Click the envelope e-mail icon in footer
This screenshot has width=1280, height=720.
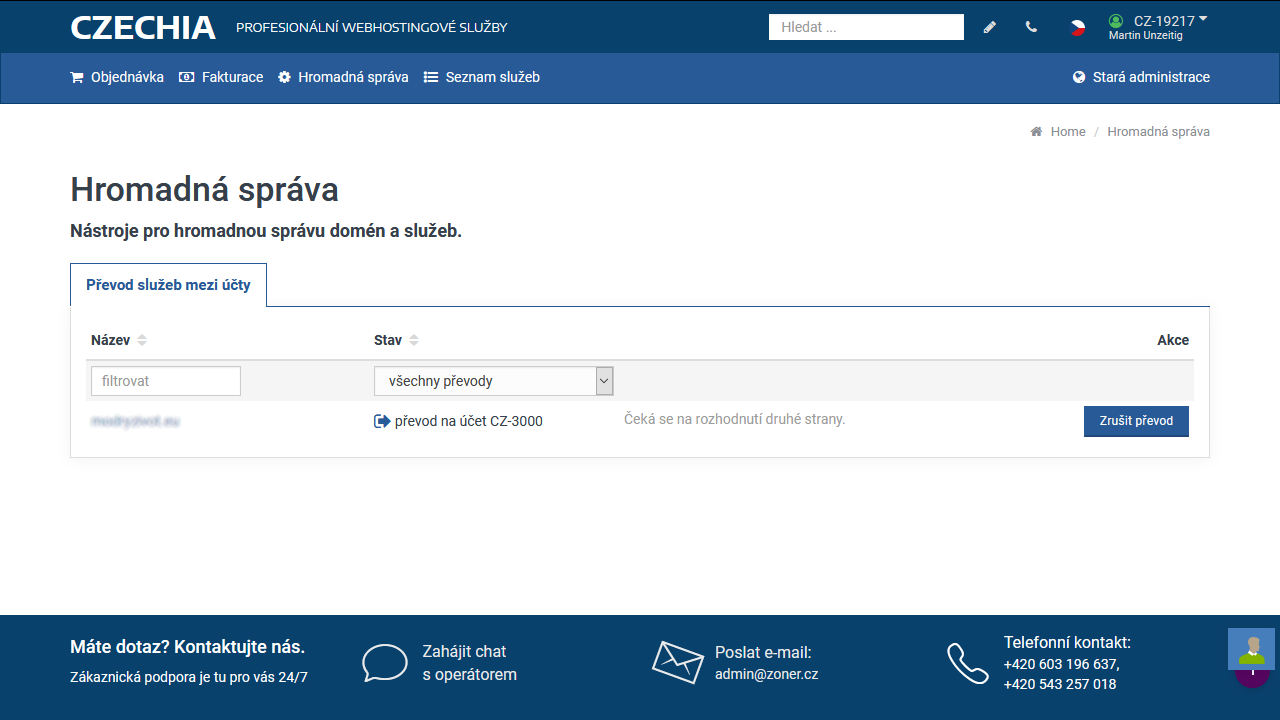coord(678,662)
